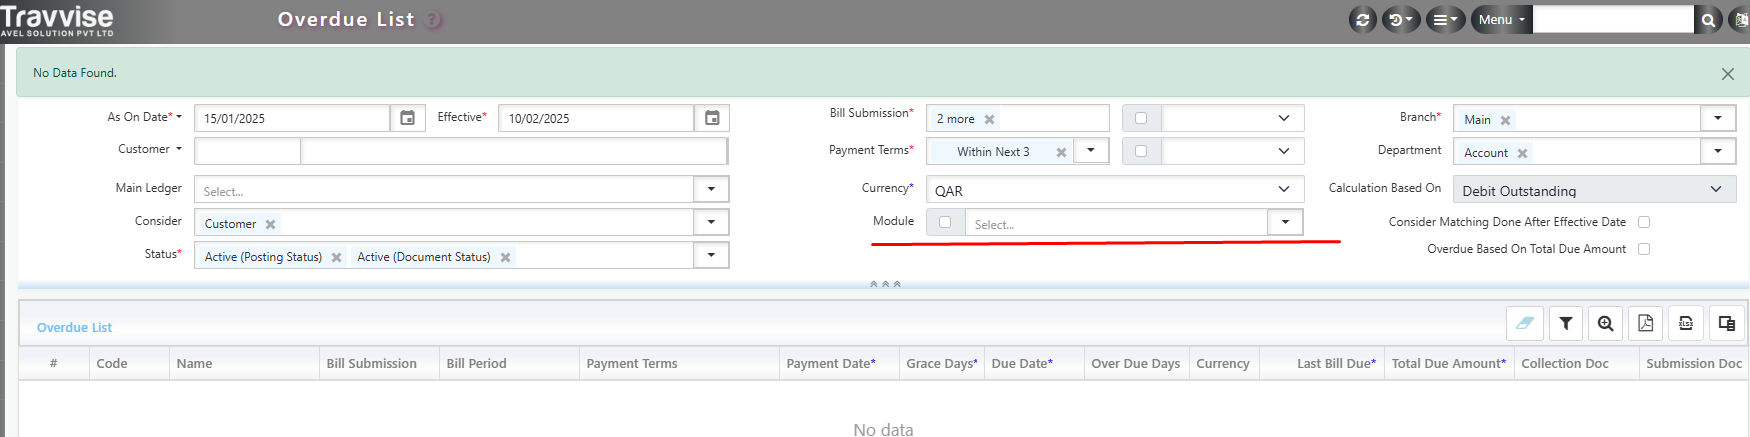Collapse the filter panel with triple arrows
Viewport: 1750px width, 437px height.
885,284
